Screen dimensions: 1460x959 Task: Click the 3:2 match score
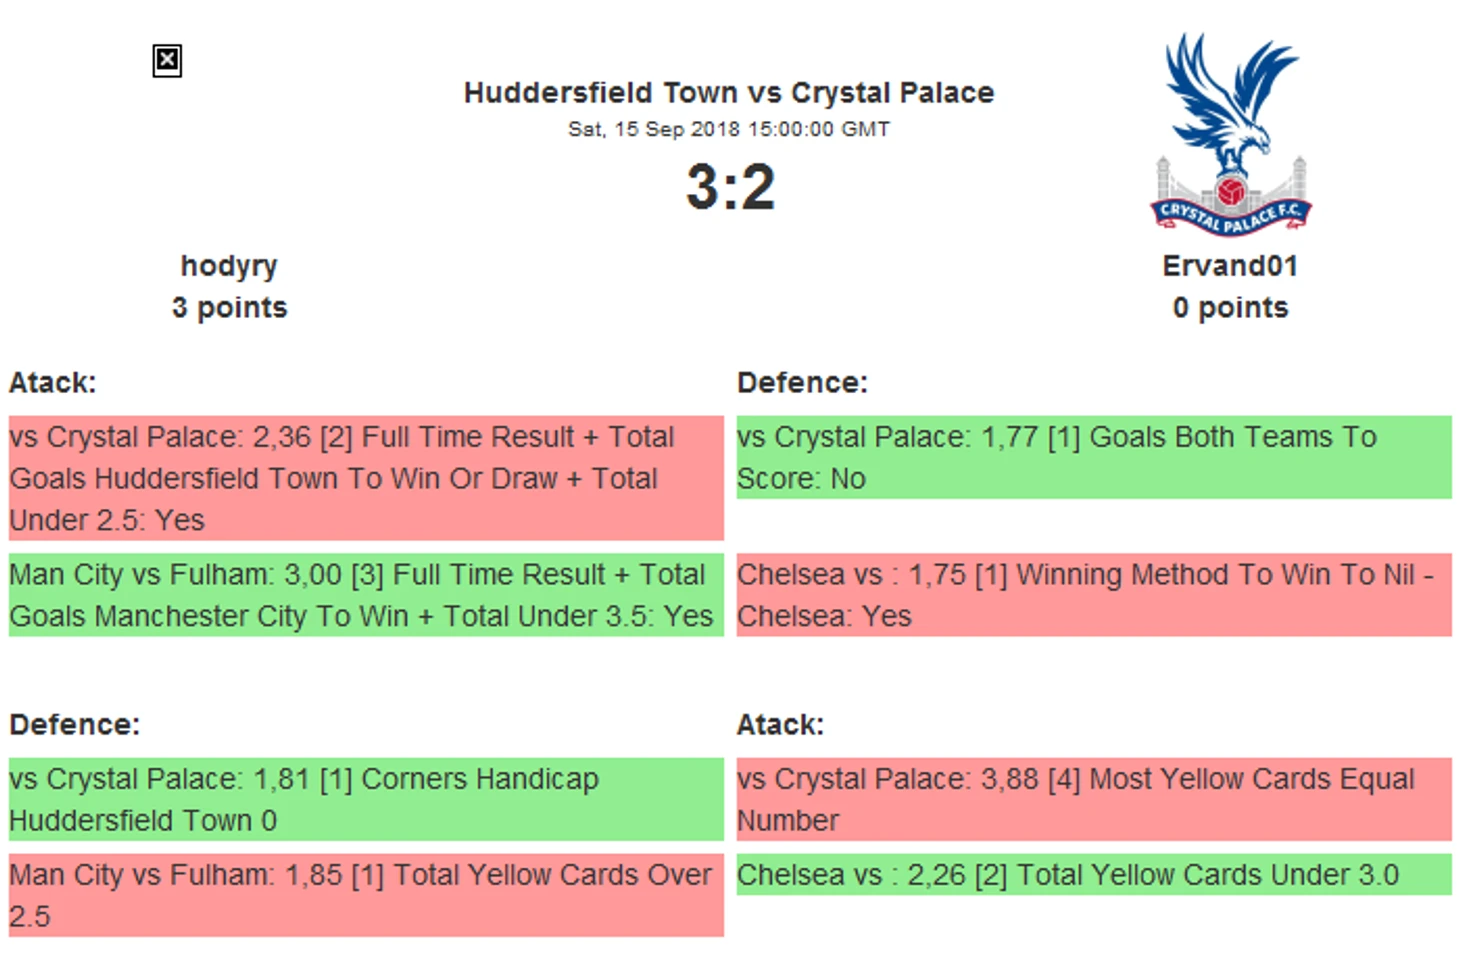[730, 187]
